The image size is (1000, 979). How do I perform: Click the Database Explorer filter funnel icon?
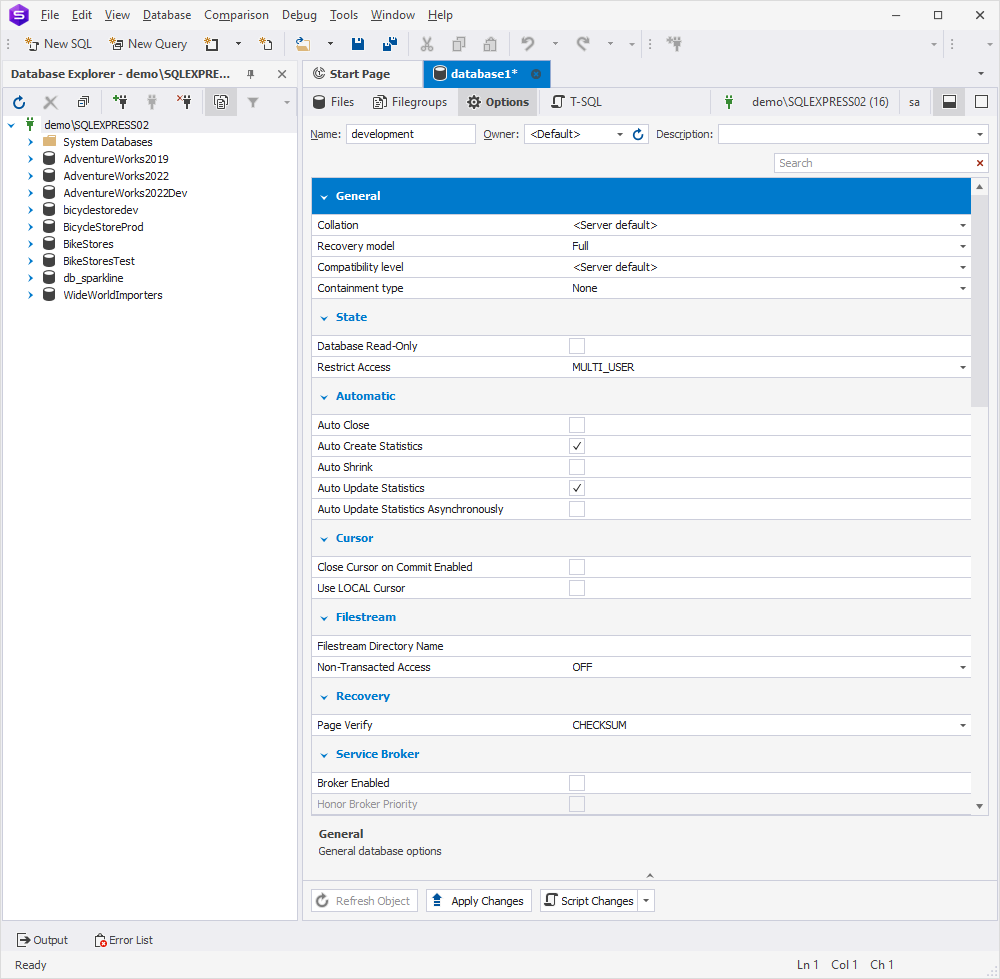(253, 102)
